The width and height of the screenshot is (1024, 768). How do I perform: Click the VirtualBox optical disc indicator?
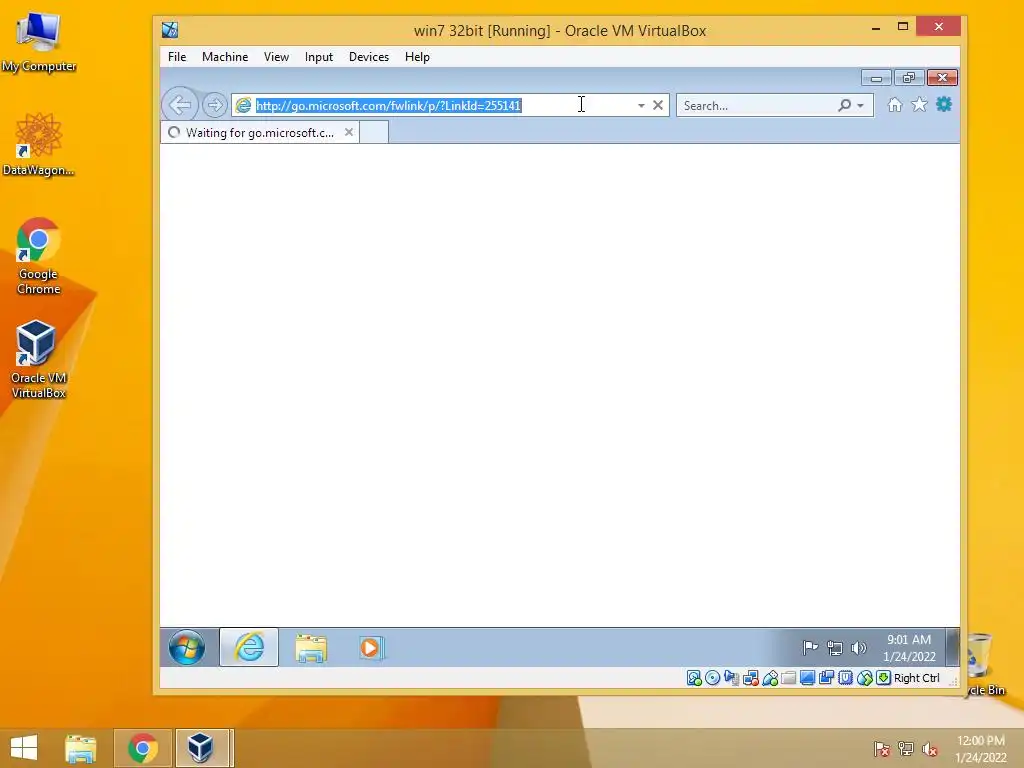pos(712,678)
